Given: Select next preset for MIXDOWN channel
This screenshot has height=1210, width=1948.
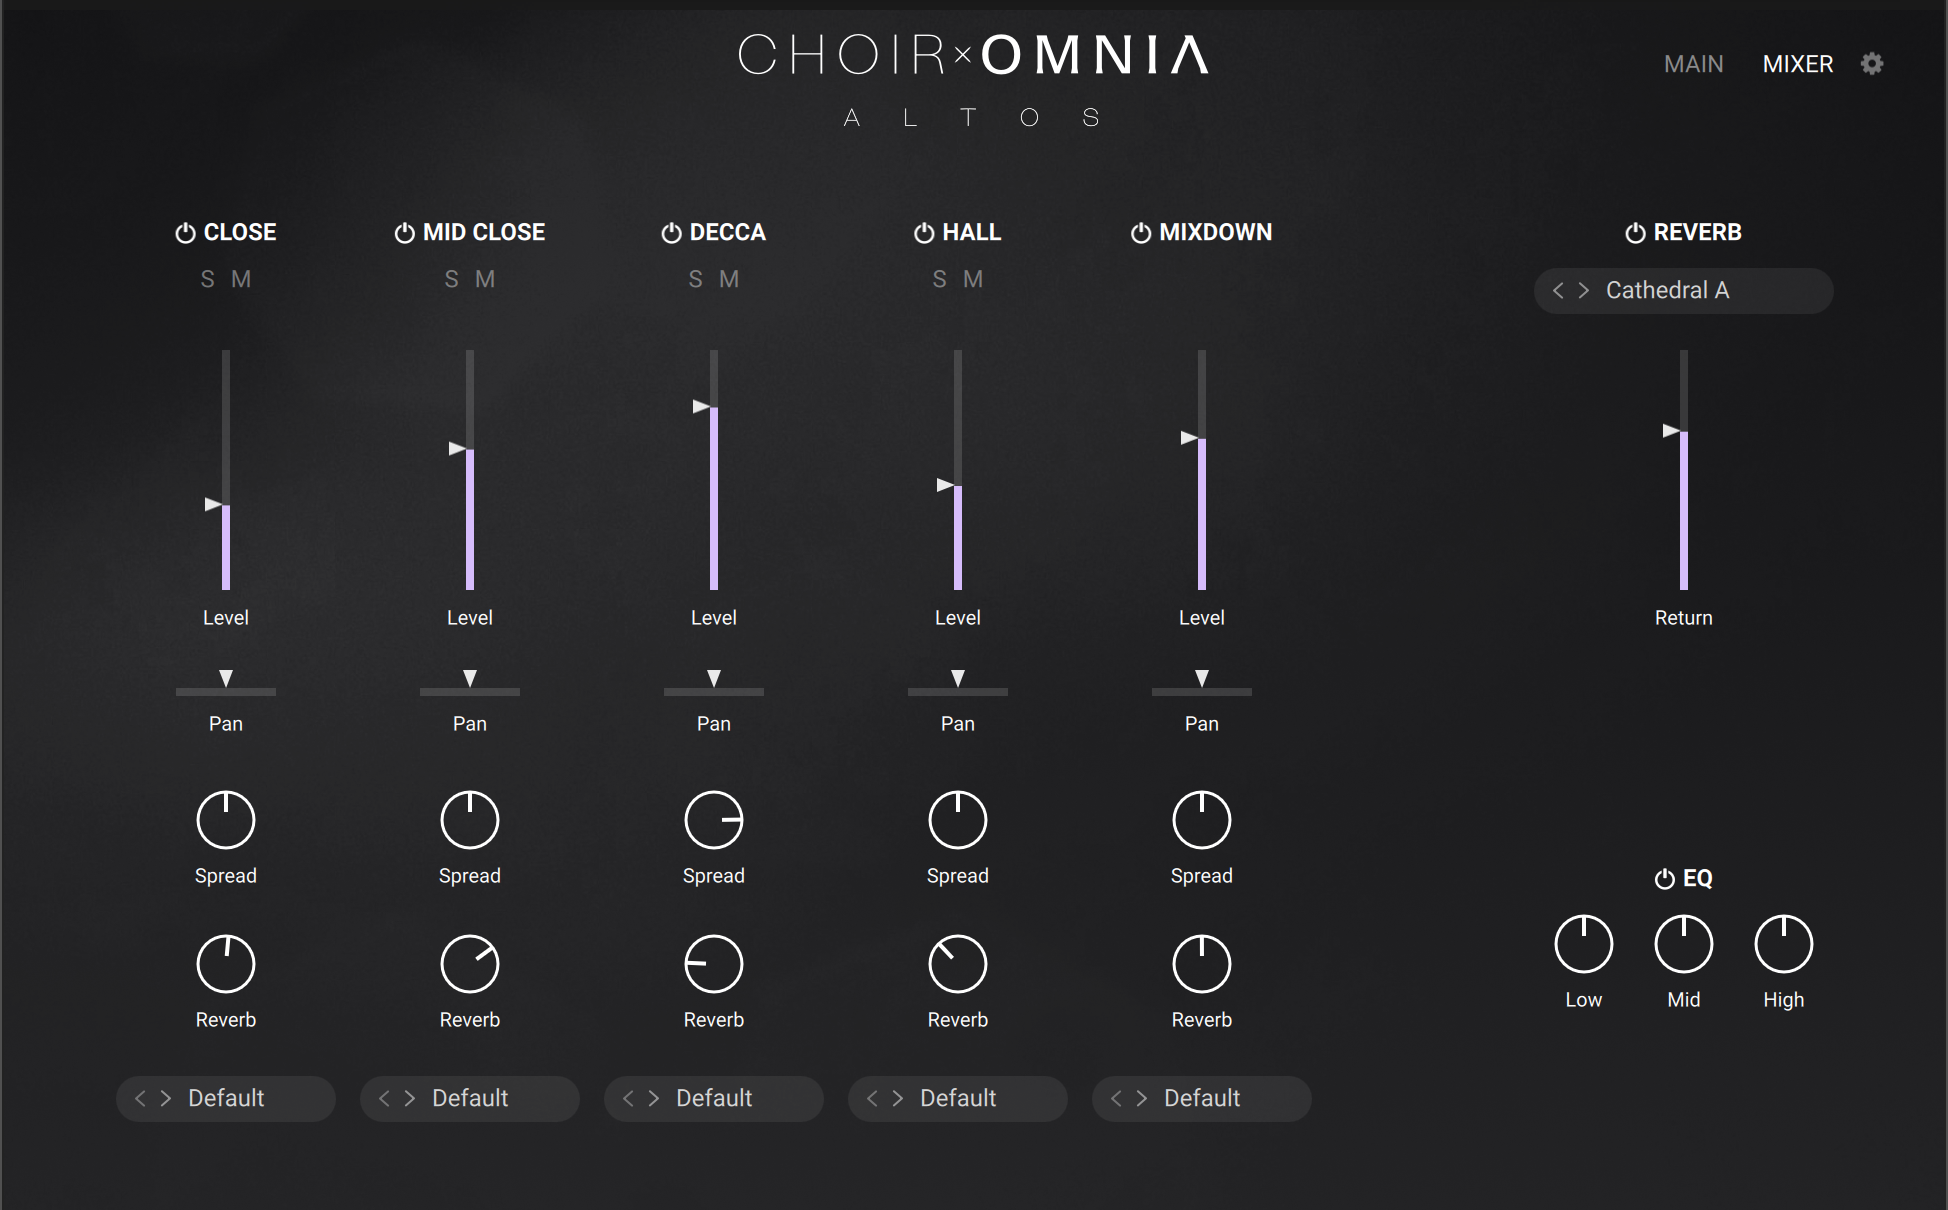Looking at the screenshot, I should tap(1142, 1098).
